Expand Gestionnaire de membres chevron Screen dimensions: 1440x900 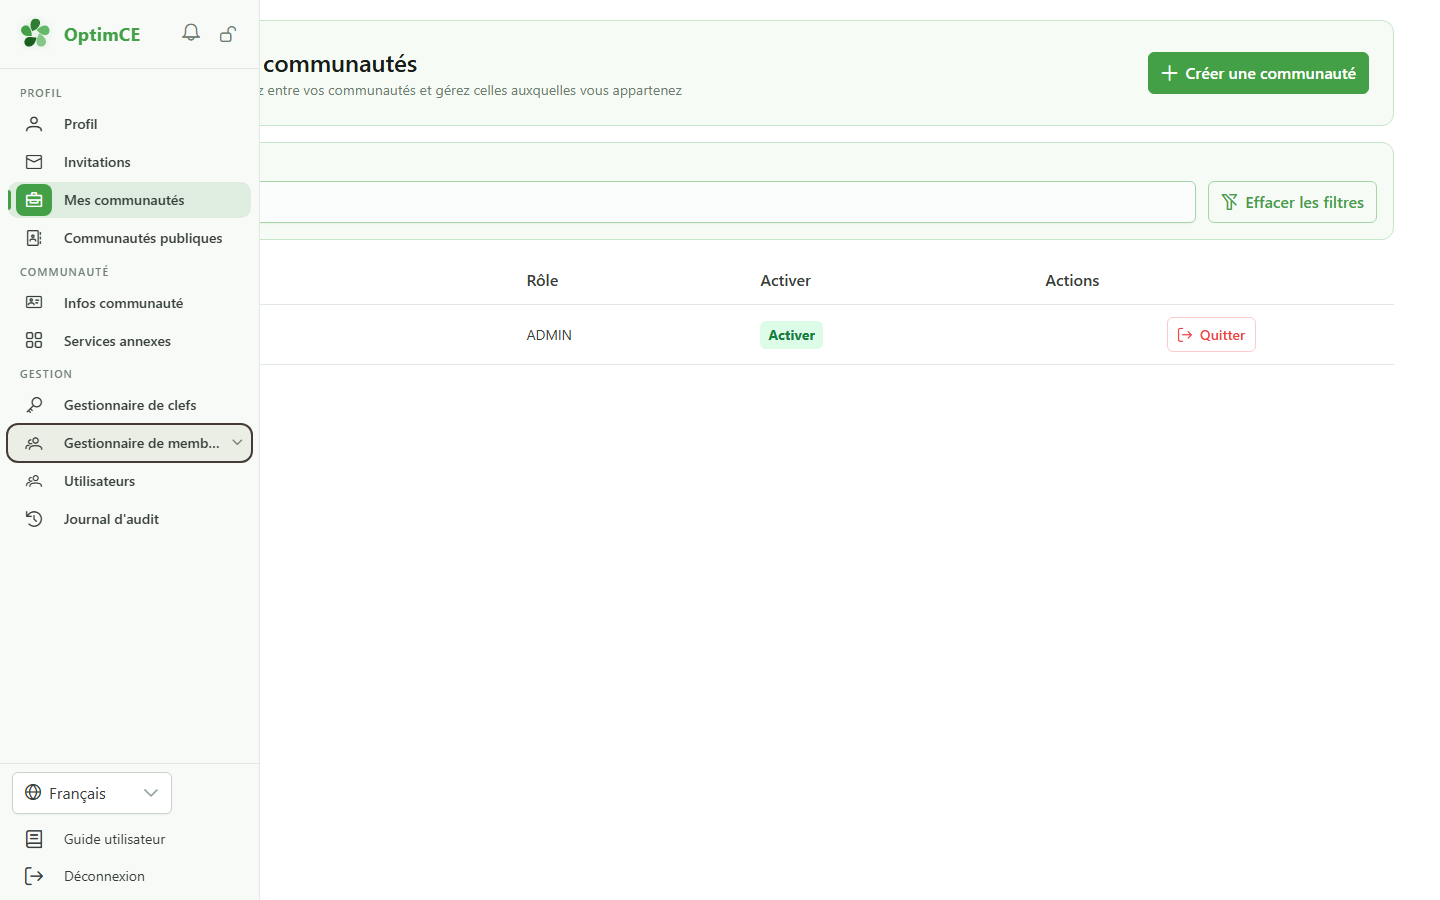(x=237, y=443)
